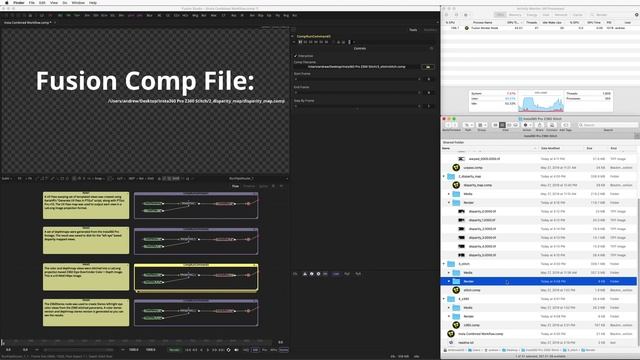Click the Start Frame slider
Viewport: 640px width, 360px height.
(x=357, y=79)
